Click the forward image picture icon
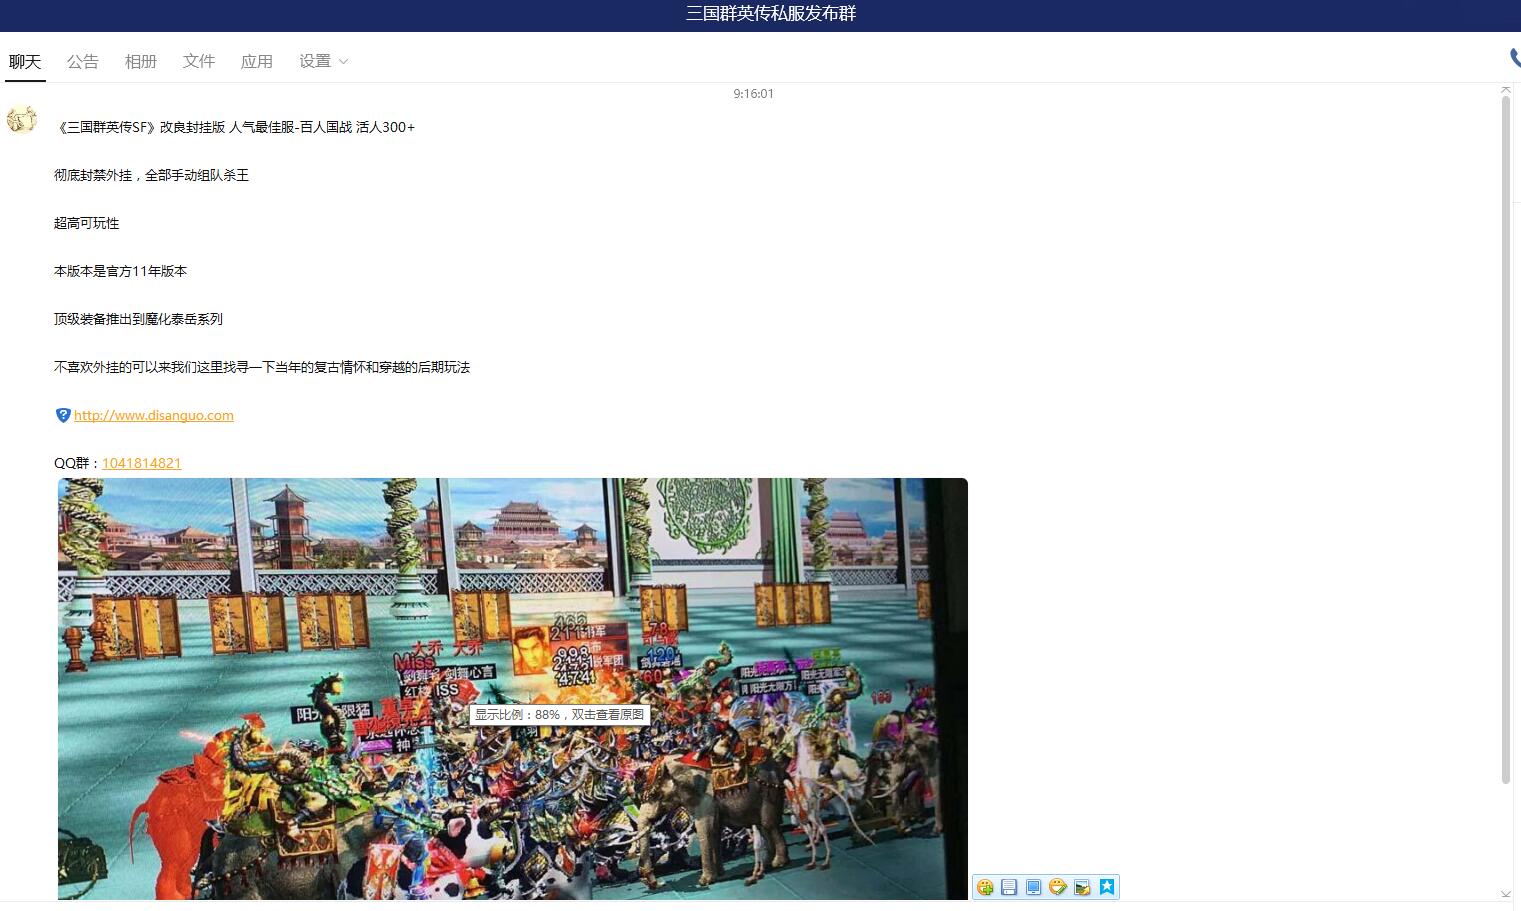 pyautogui.click(x=1082, y=887)
